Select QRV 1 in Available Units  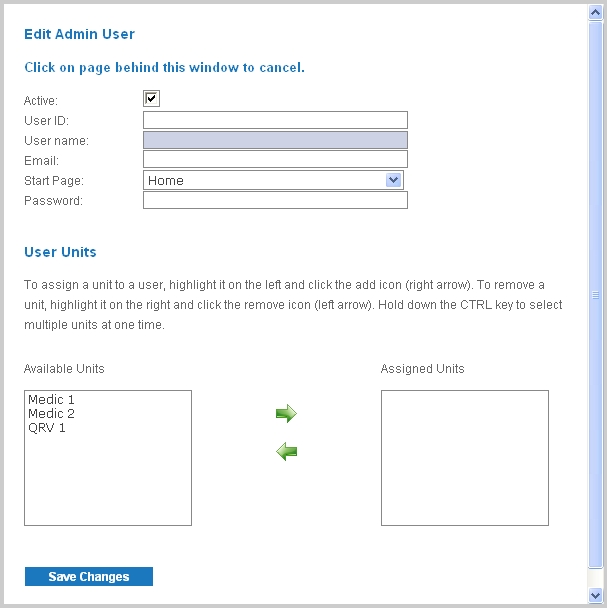(x=47, y=428)
